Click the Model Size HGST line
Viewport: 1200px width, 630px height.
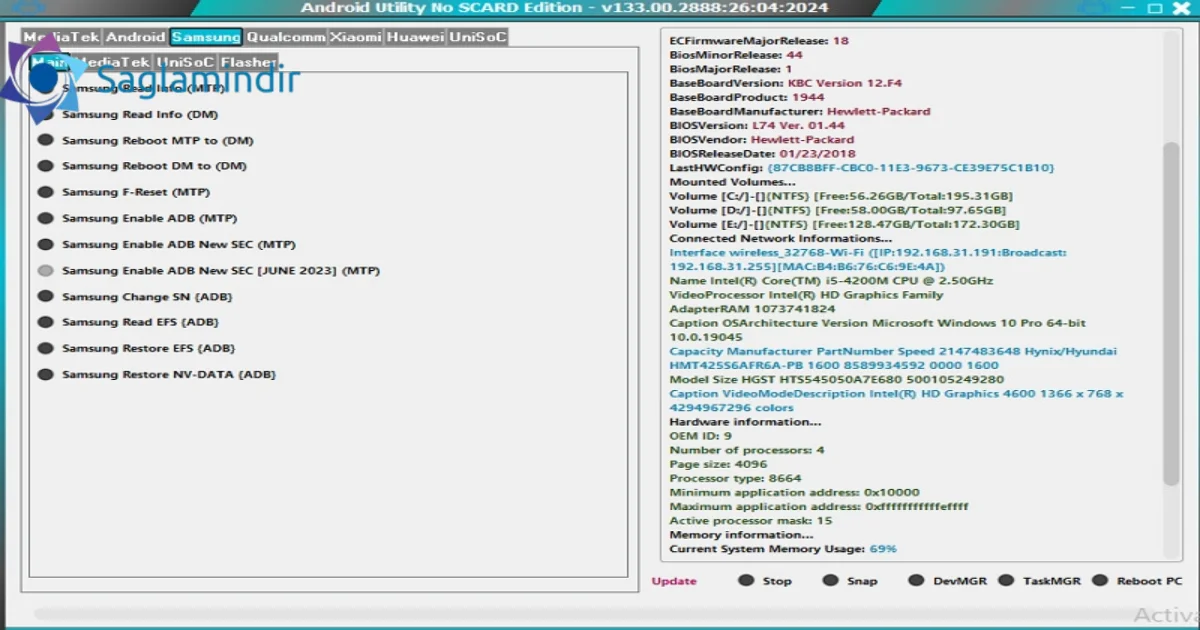(x=836, y=380)
